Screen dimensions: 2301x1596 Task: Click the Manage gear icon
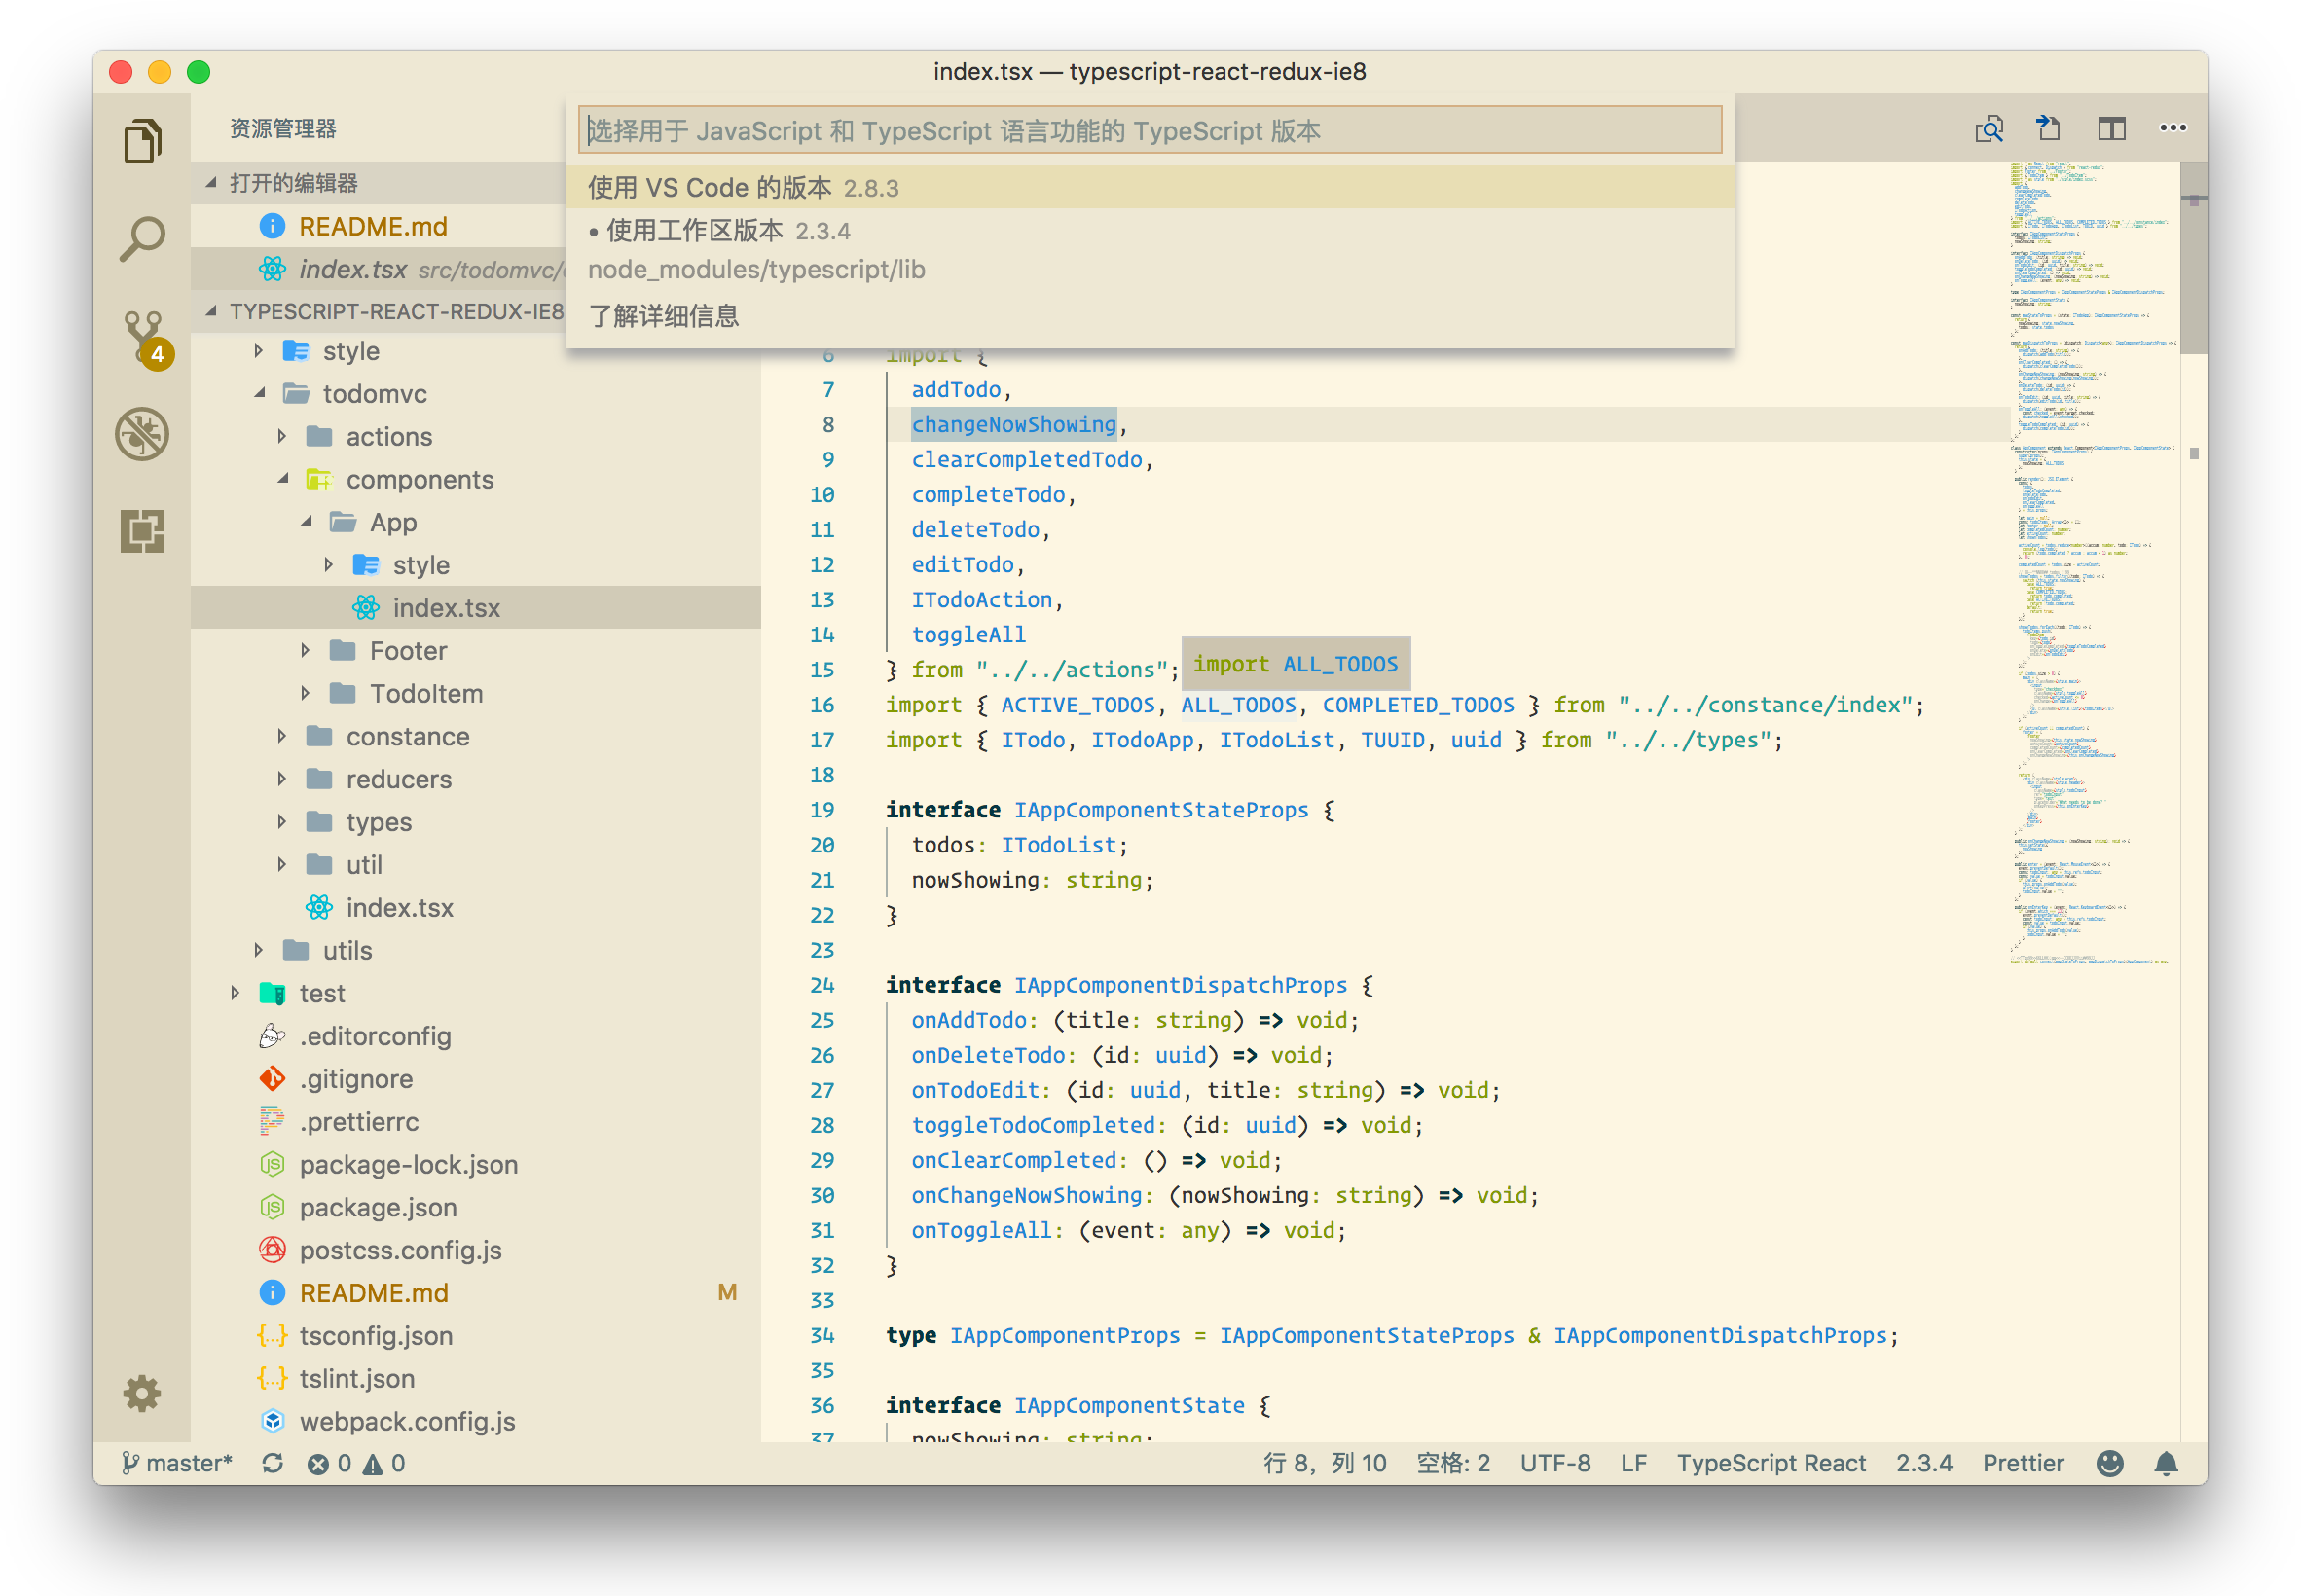coord(142,1393)
